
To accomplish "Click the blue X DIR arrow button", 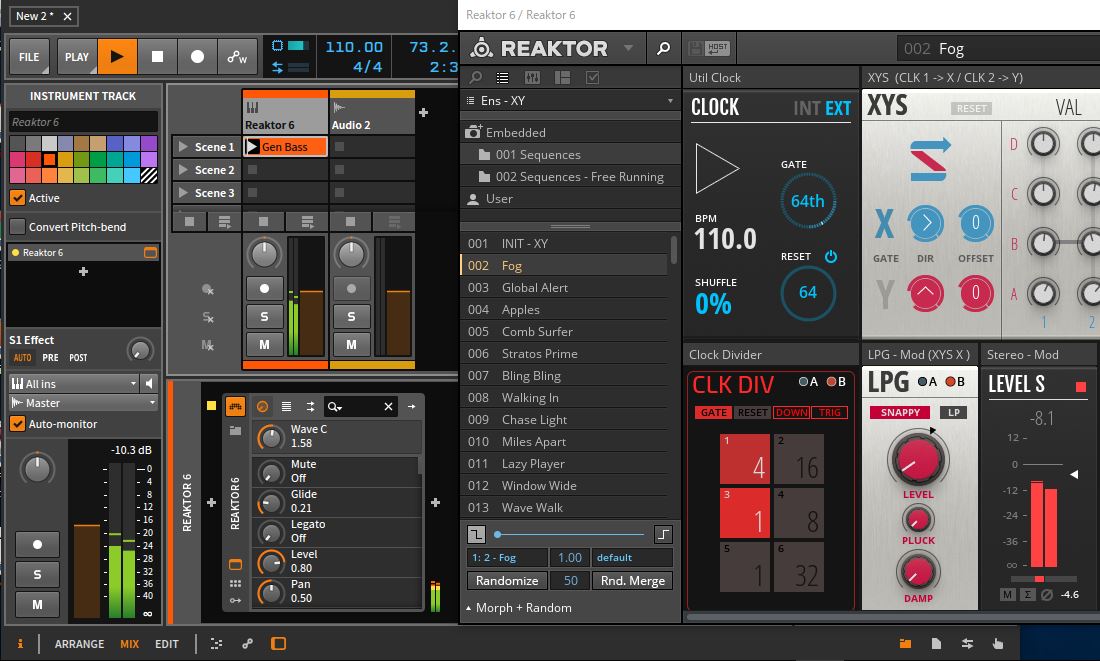I will [x=925, y=224].
